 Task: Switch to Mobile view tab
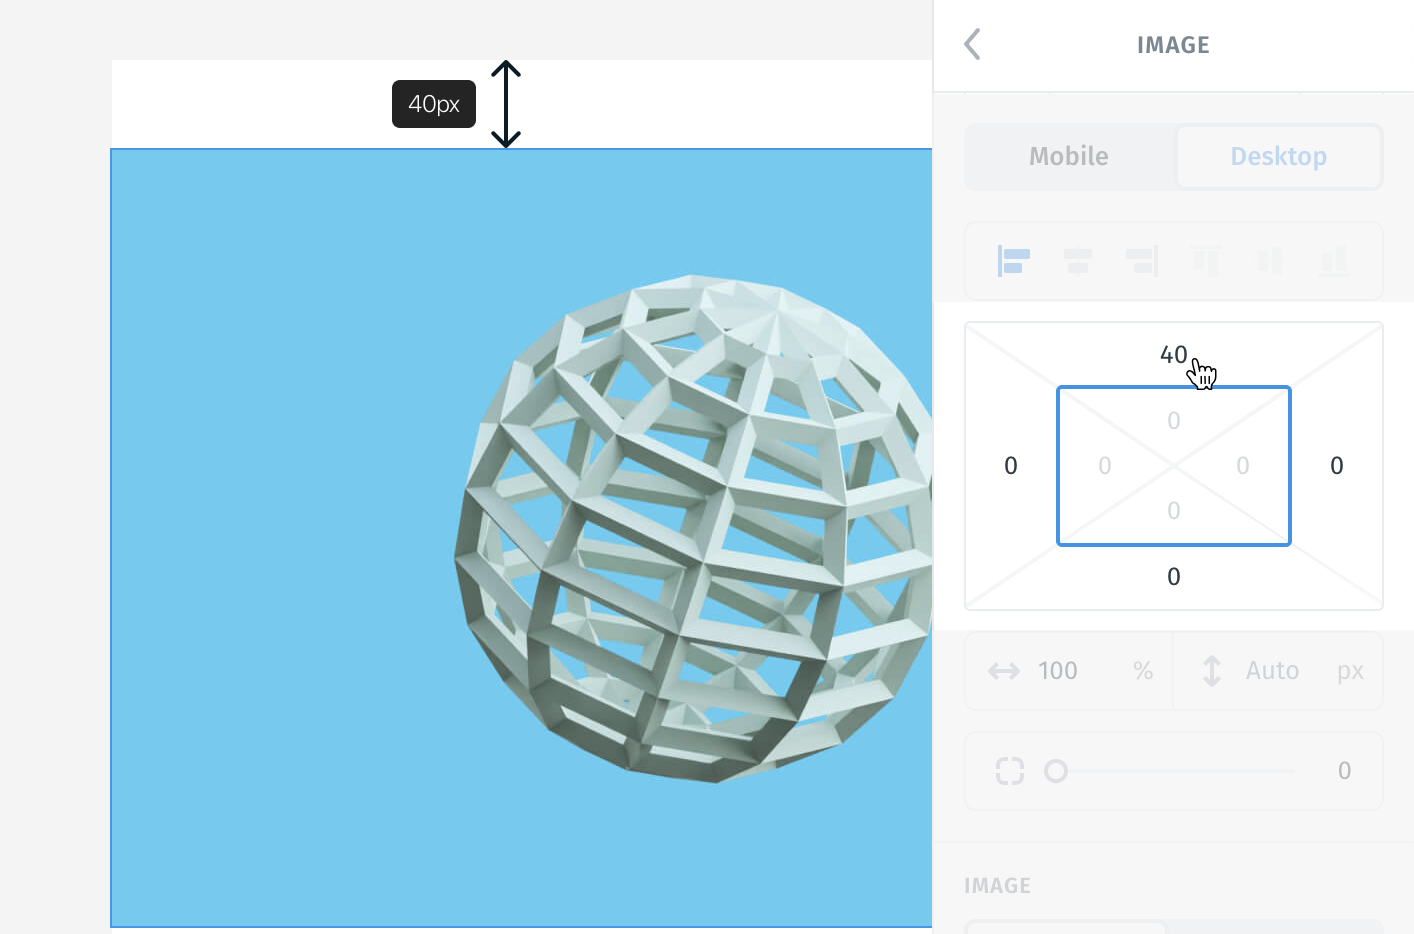[x=1069, y=156]
